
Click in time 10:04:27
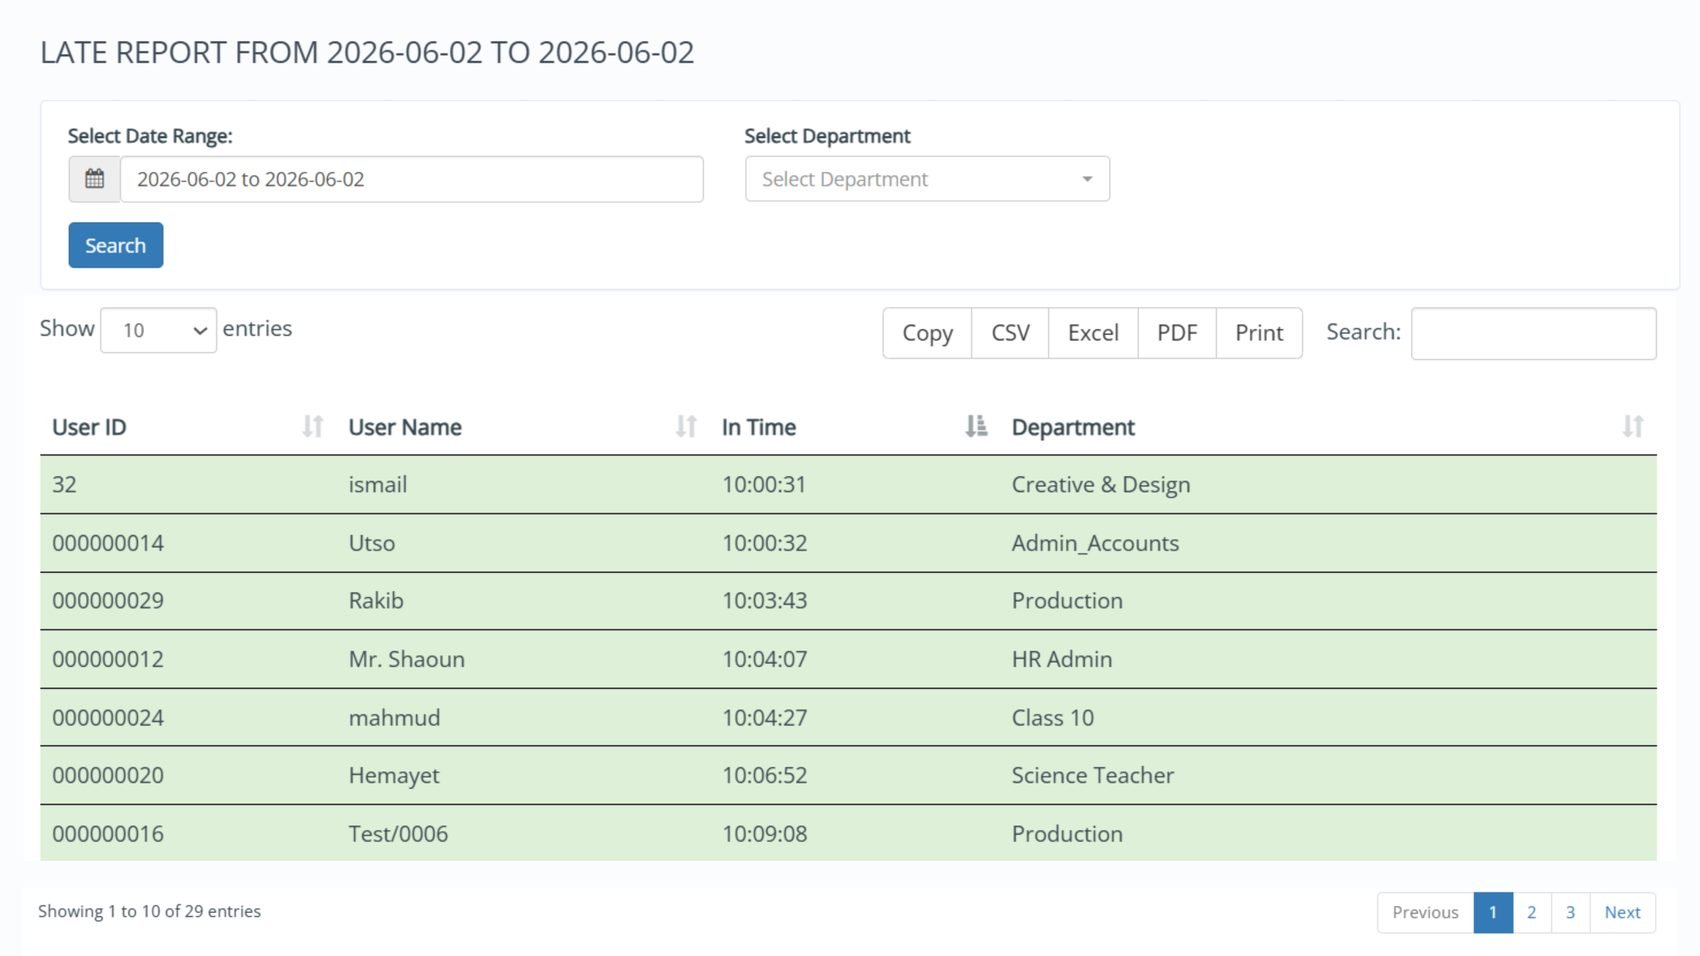point(764,718)
